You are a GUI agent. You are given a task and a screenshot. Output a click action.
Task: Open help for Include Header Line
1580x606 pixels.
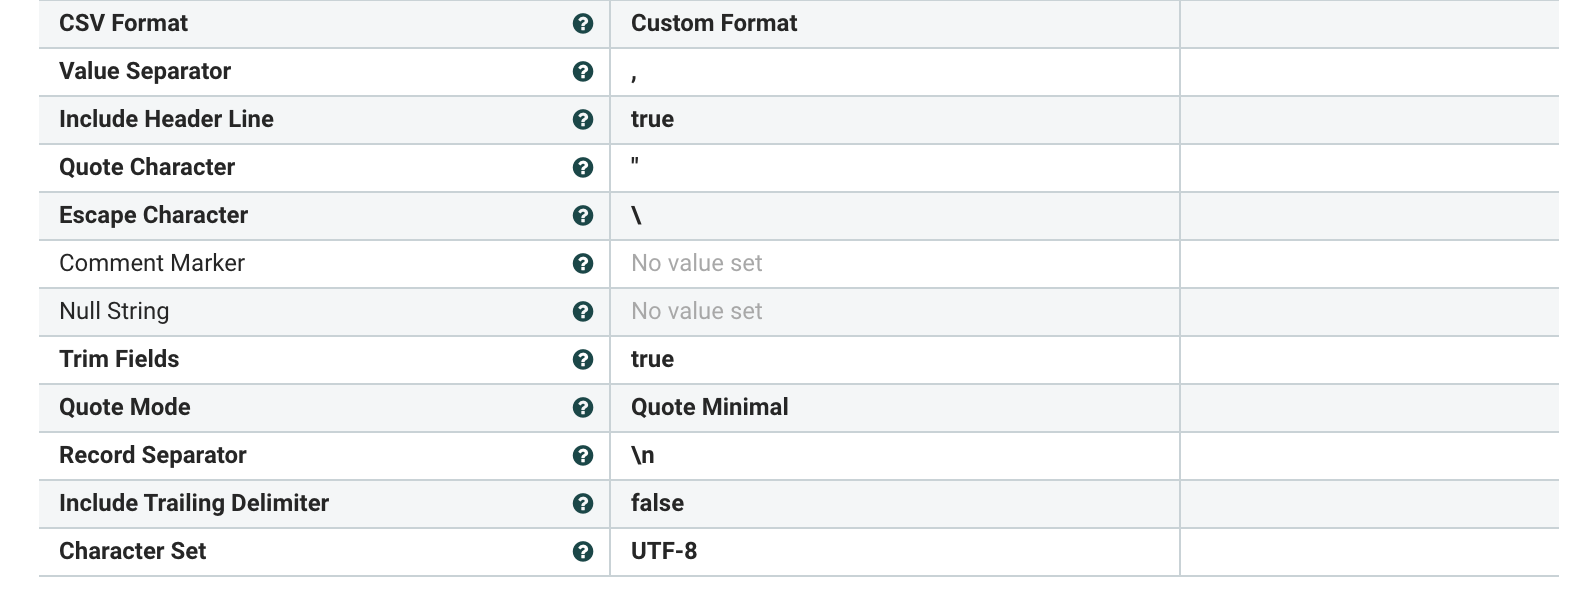coord(583,119)
